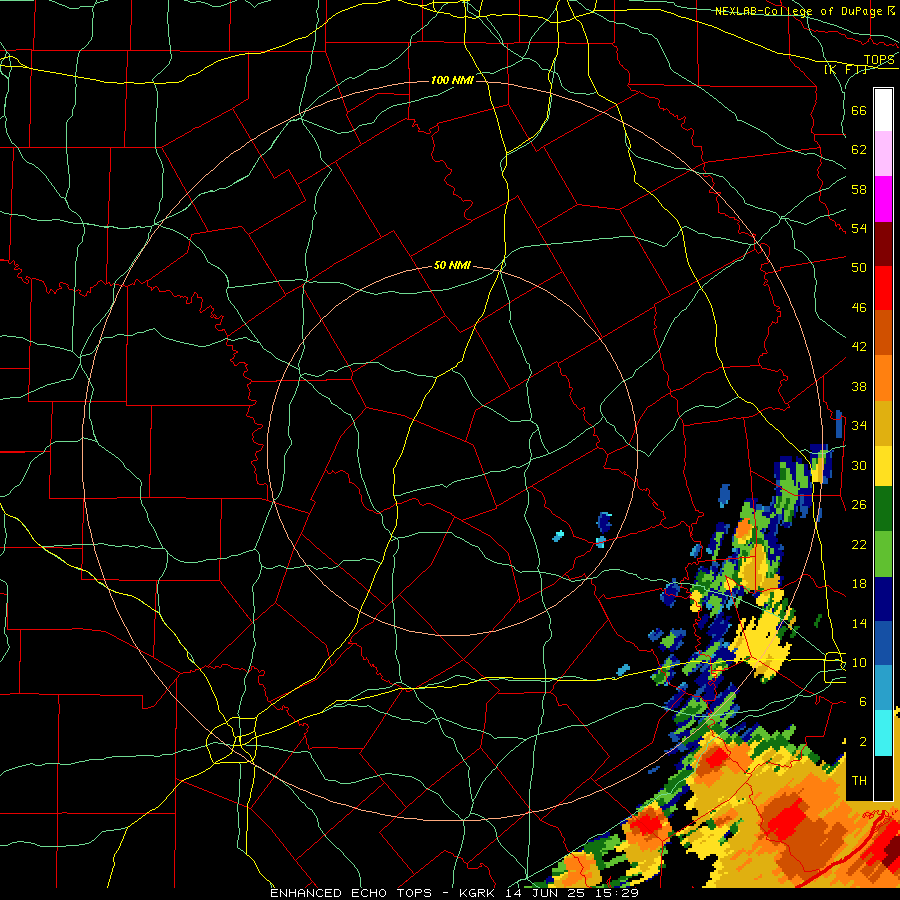The height and width of the screenshot is (900, 900).
Task: Click the "TOPS" legend heading
Action: [879, 60]
